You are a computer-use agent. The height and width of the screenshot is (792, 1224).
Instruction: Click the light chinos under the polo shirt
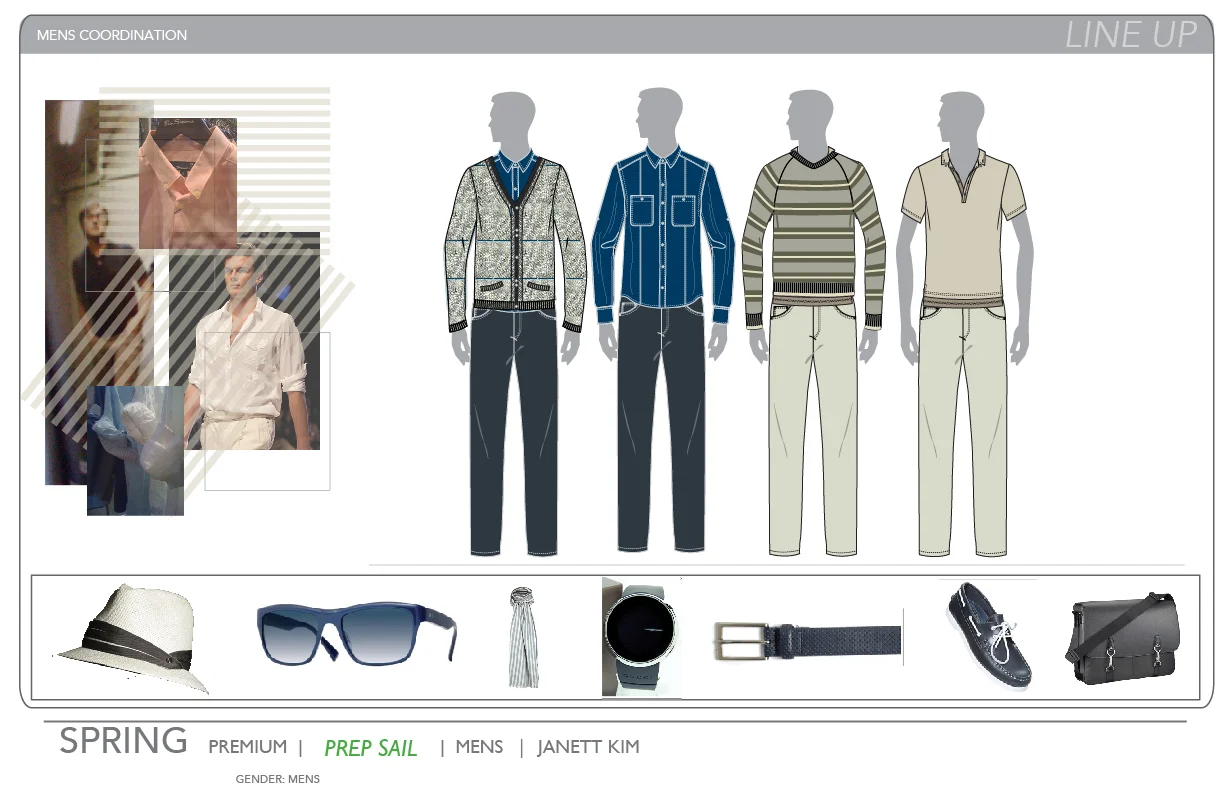click(x=963, y=430)
